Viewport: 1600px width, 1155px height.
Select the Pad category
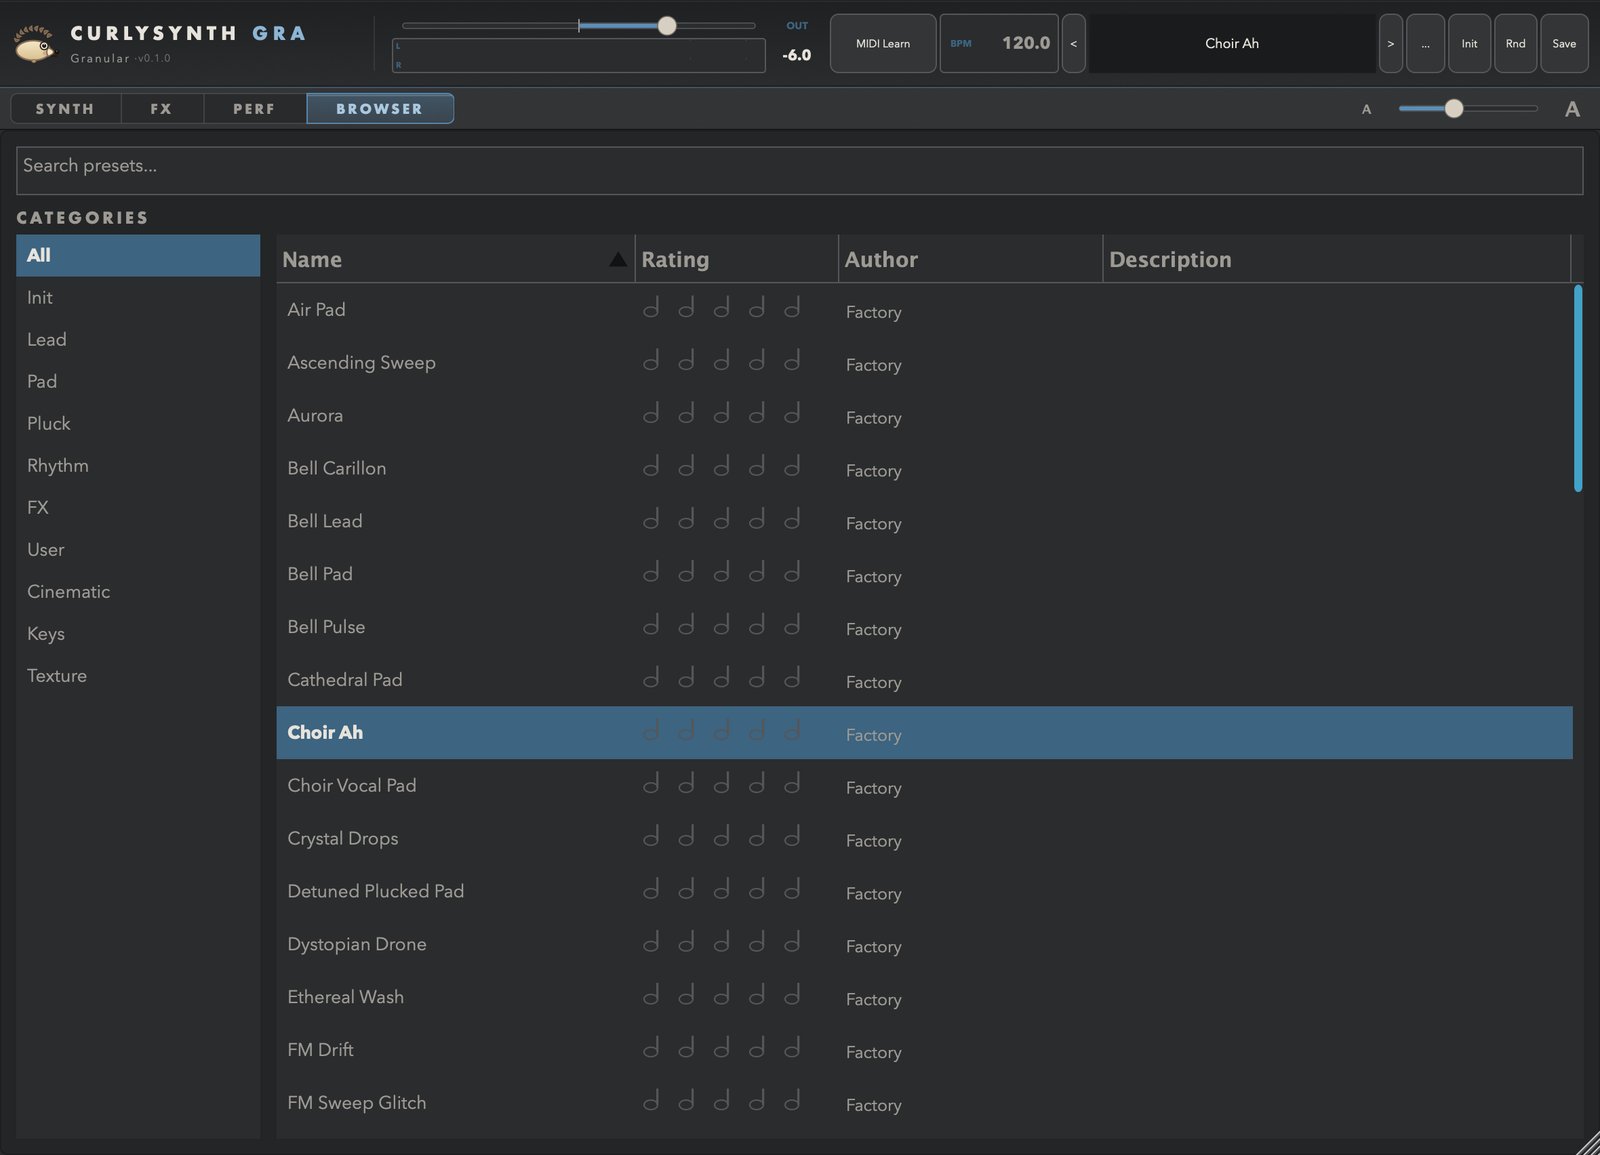coord(138,381)
